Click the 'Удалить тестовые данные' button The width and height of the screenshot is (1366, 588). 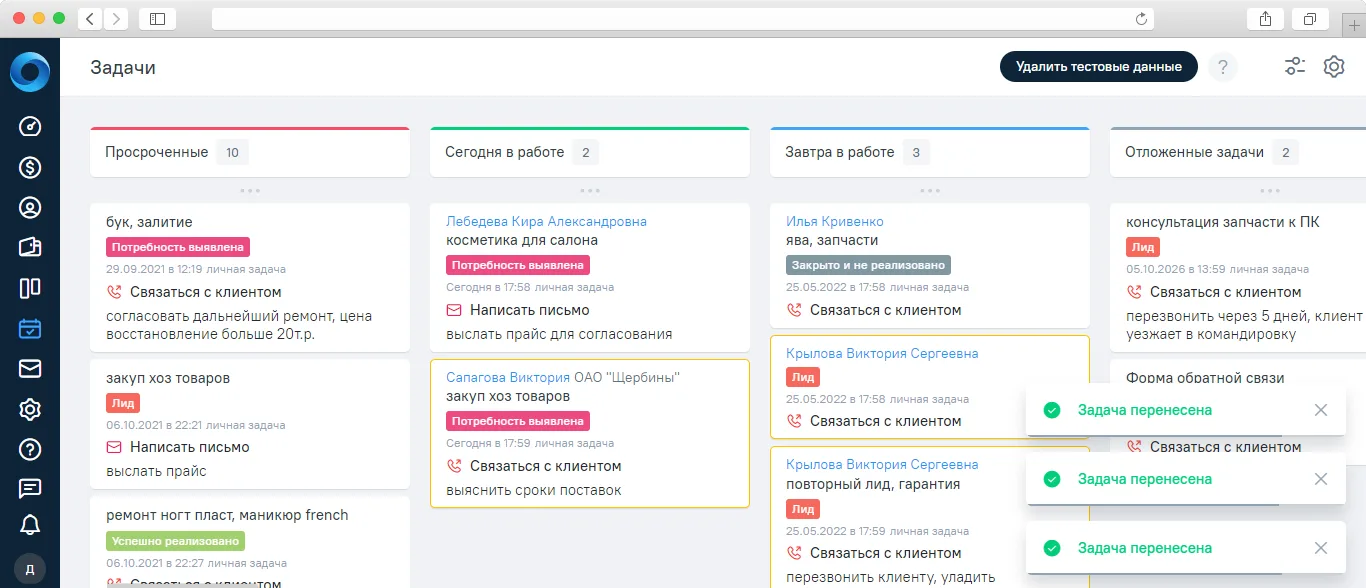click(1099, 67)
